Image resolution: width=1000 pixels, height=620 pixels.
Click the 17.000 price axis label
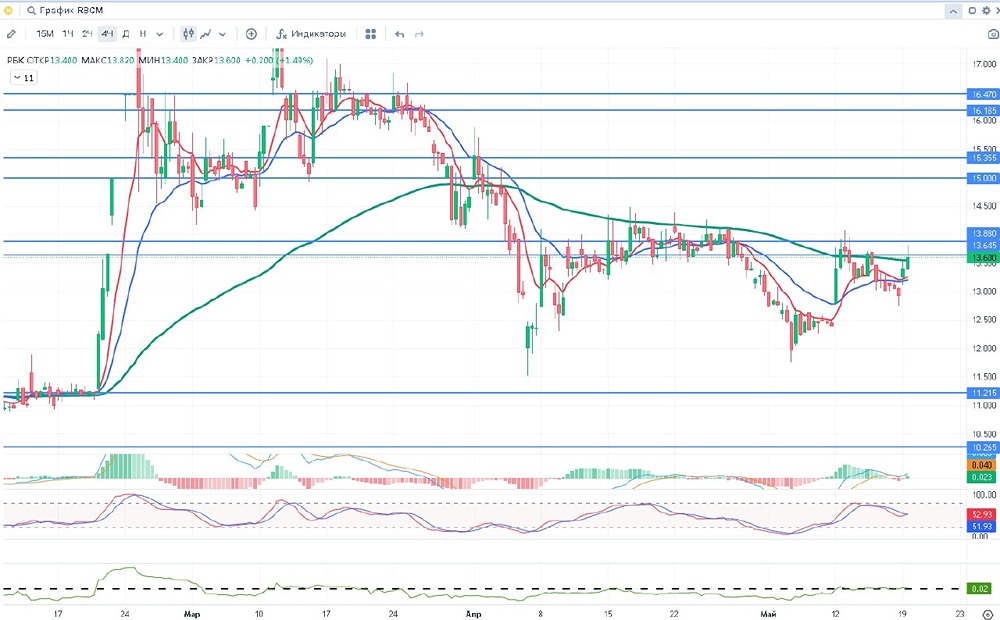click(x=987, y=64)
